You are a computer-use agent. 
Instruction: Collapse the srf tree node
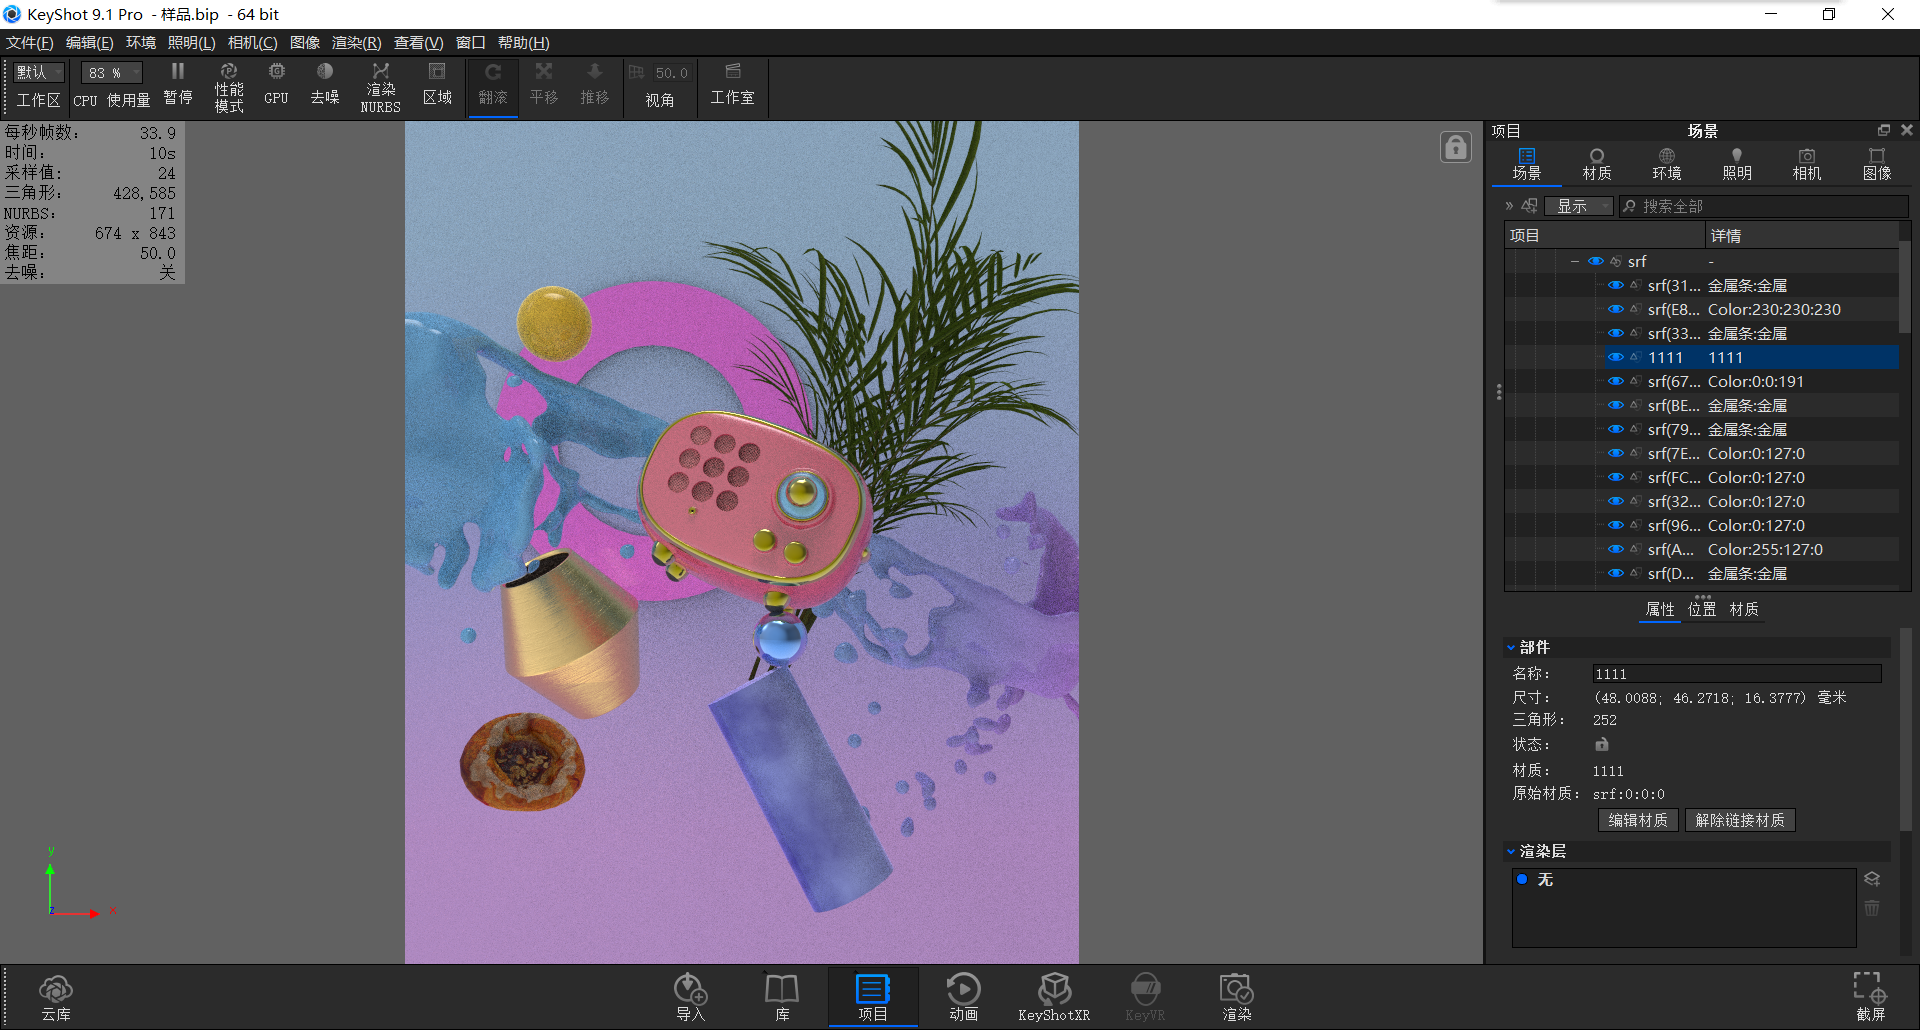[1575, 261]
